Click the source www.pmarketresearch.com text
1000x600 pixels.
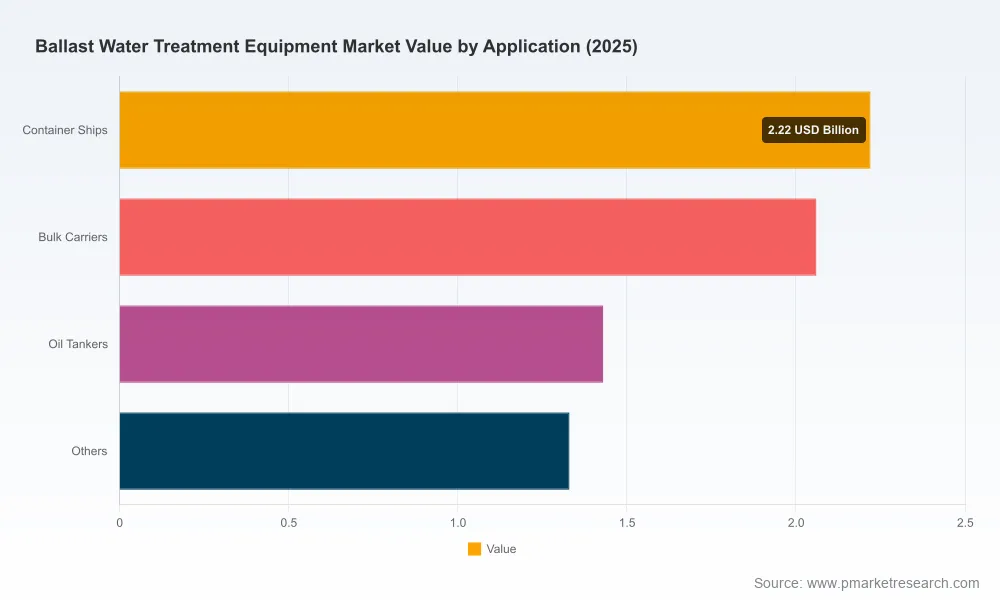(867, 583)
